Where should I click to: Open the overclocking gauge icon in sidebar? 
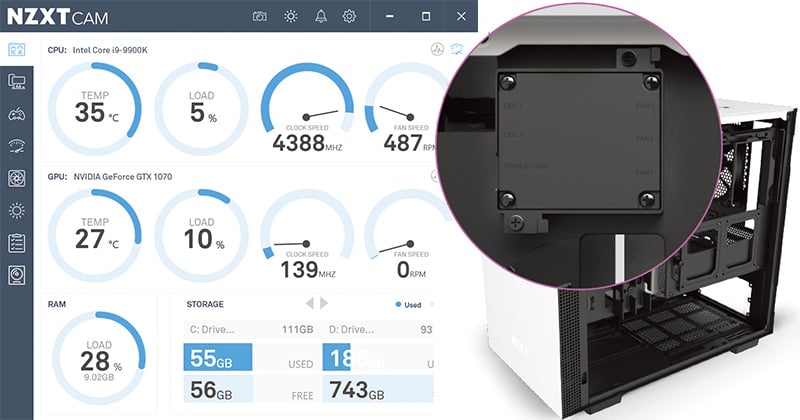[x=17, y=146]
